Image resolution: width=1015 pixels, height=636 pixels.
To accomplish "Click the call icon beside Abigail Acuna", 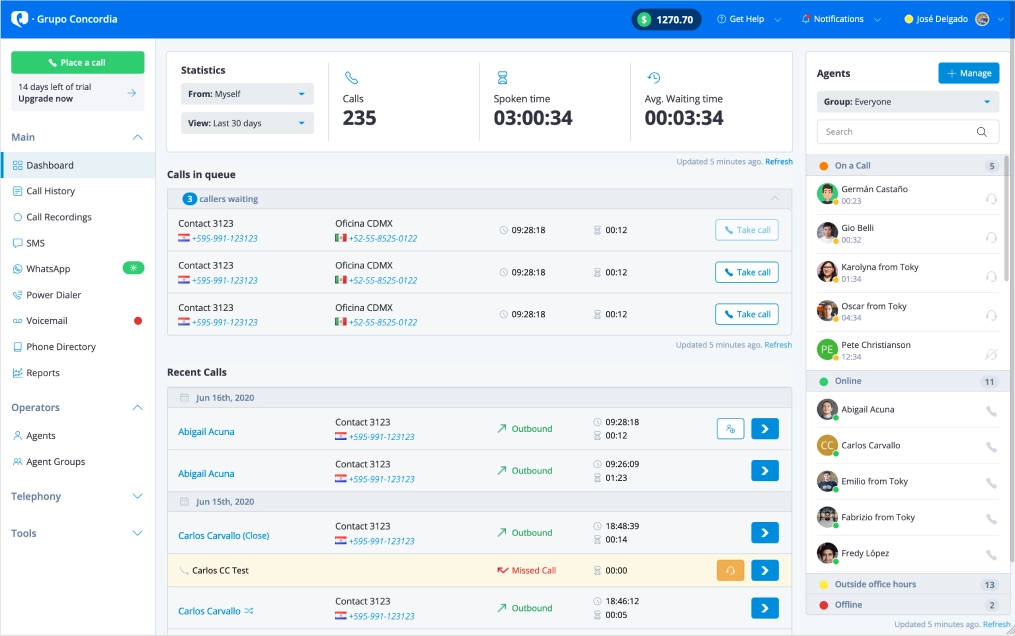I will tap(991, 409).
